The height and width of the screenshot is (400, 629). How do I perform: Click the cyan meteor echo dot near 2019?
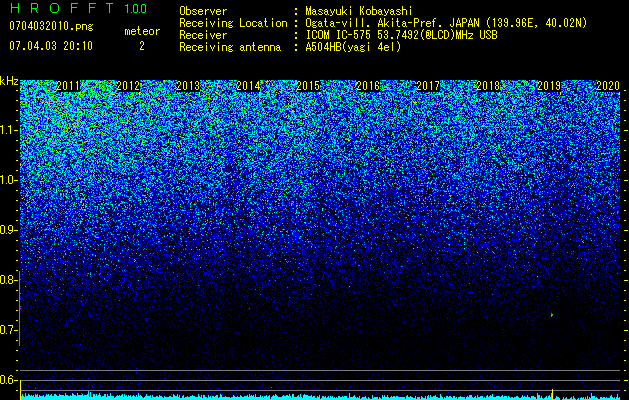[552, 315]
